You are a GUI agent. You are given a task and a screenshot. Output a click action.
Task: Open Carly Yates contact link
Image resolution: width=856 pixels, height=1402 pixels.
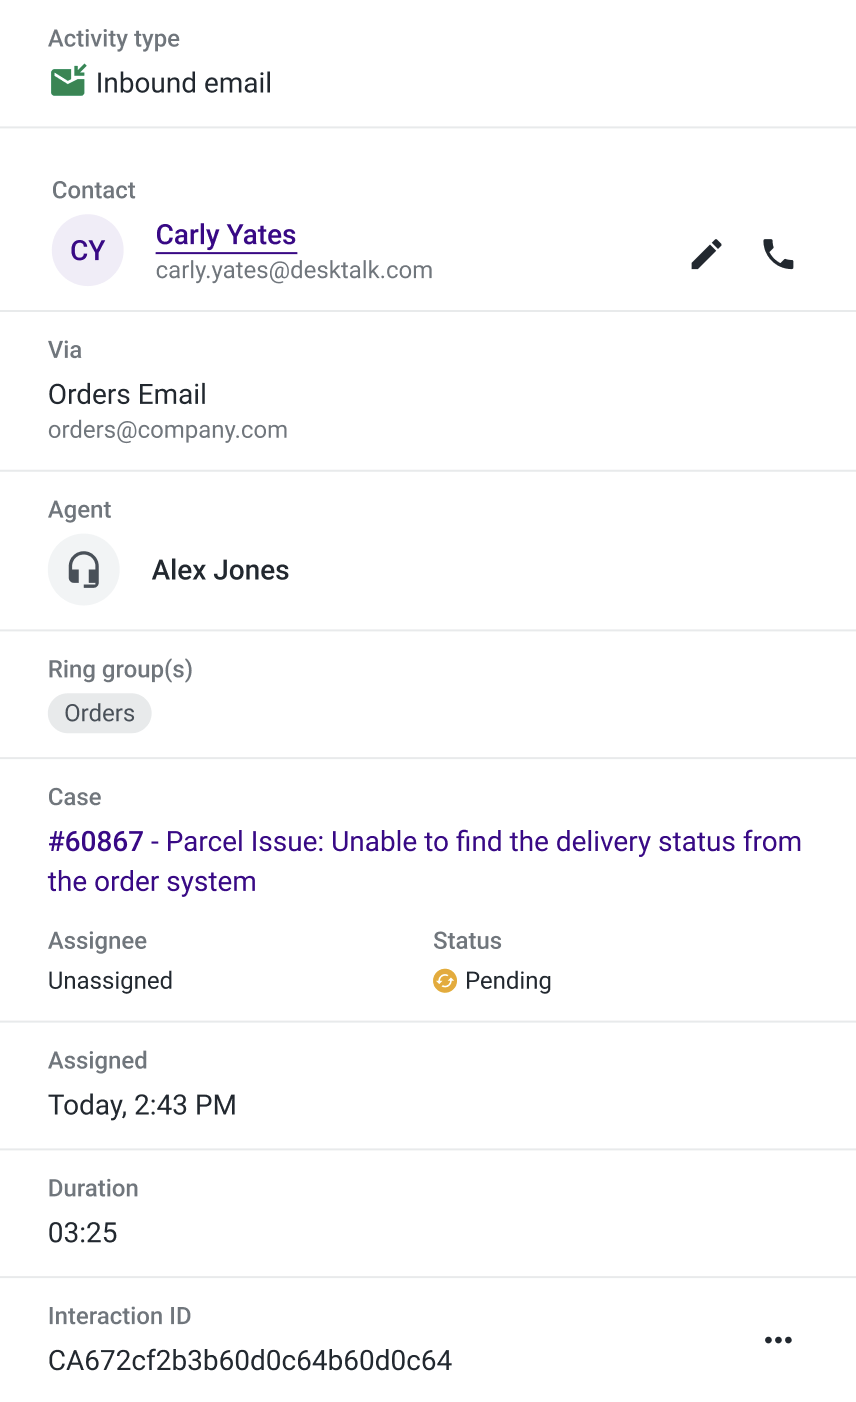click(226, 235)
